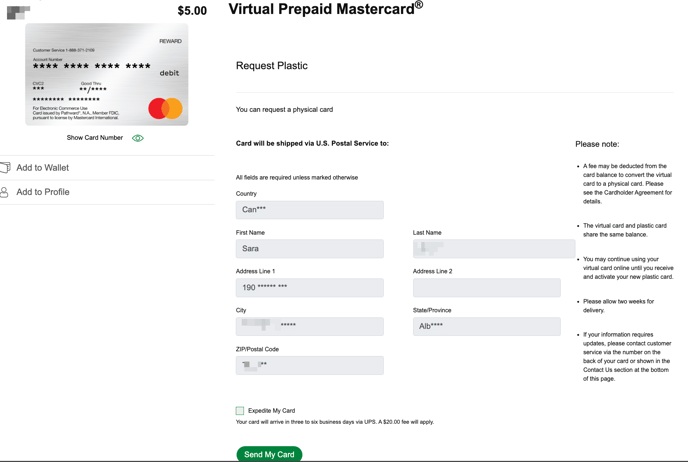The height and width of the screenshot is (462, 688).
Task: Click 'All fields are required unless marked otherwise'
Action: tap(297, 177)
